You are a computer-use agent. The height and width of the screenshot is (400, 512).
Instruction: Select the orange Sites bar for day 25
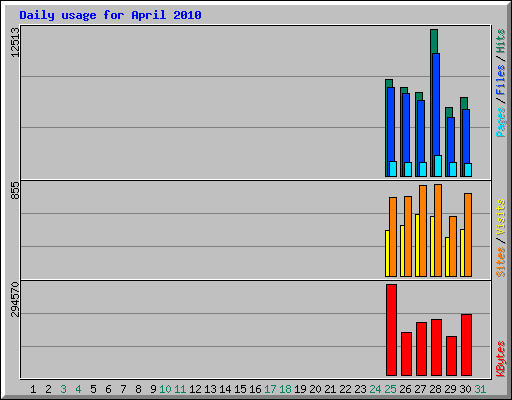coord(393,237)
